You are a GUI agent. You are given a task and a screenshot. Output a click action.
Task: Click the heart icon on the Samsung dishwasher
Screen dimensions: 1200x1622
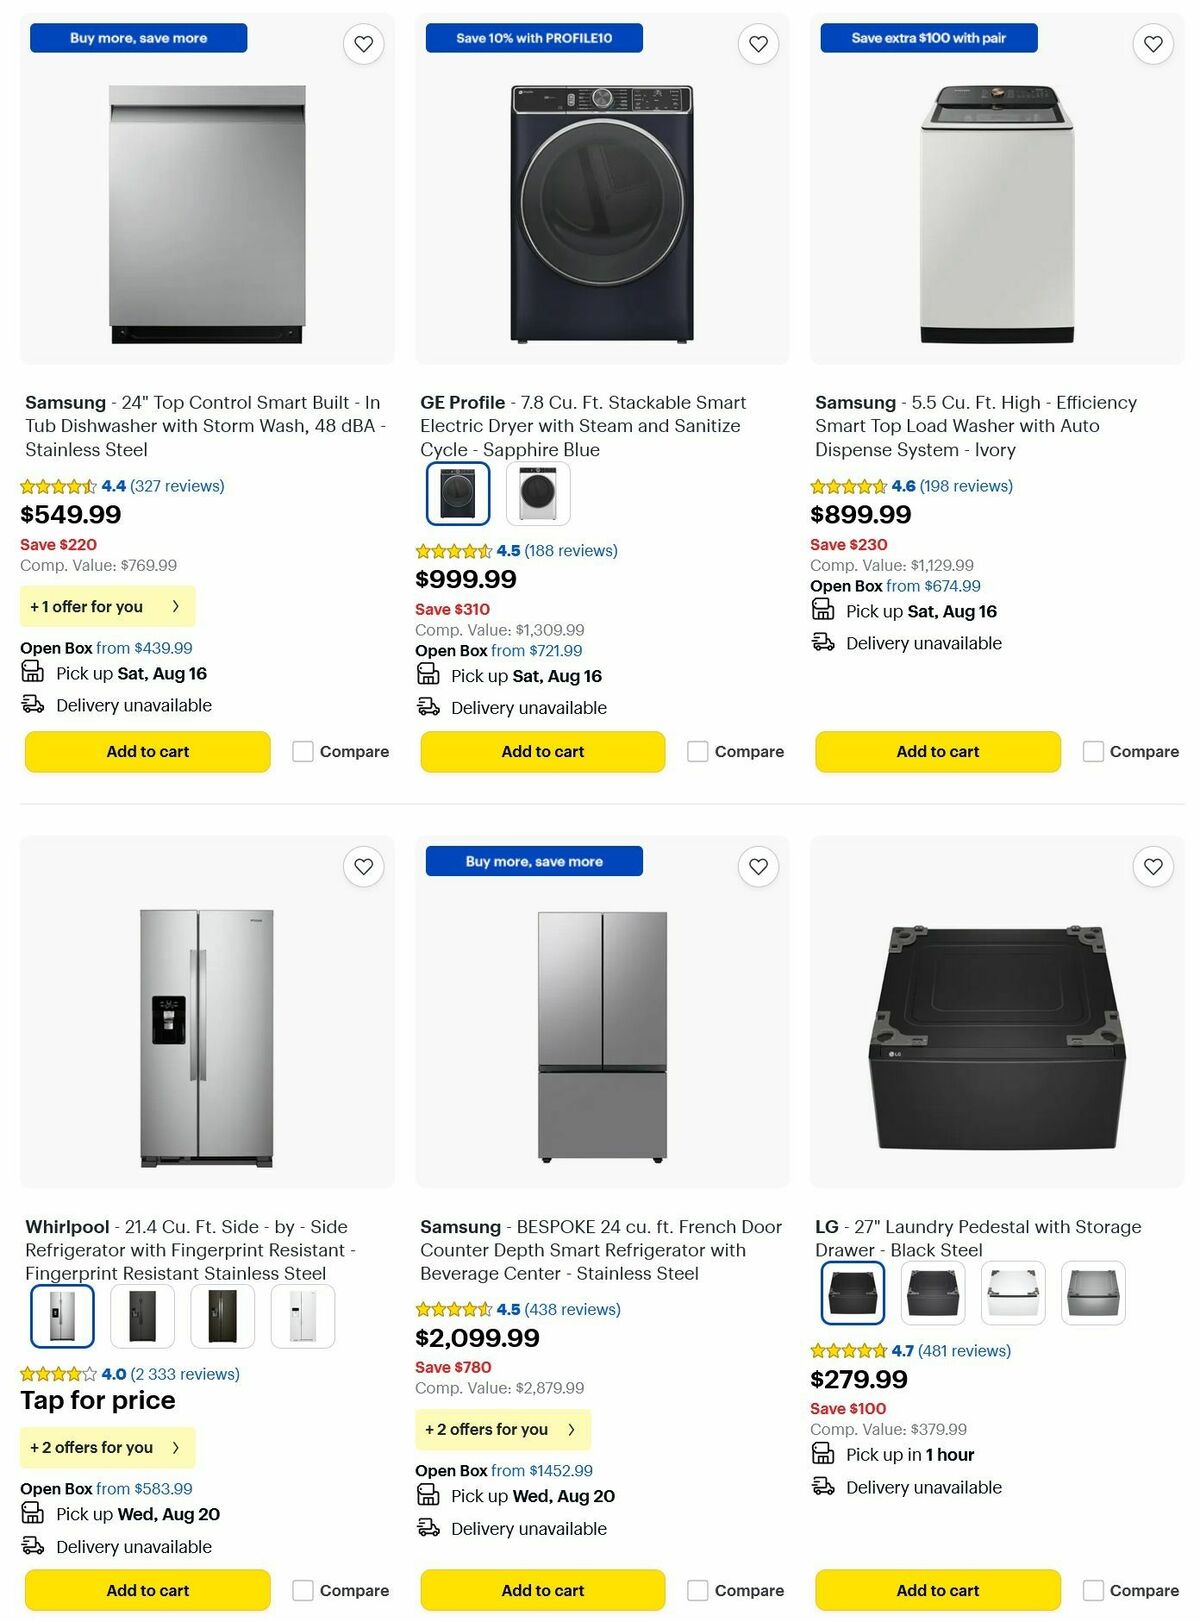tap(363, 44)
